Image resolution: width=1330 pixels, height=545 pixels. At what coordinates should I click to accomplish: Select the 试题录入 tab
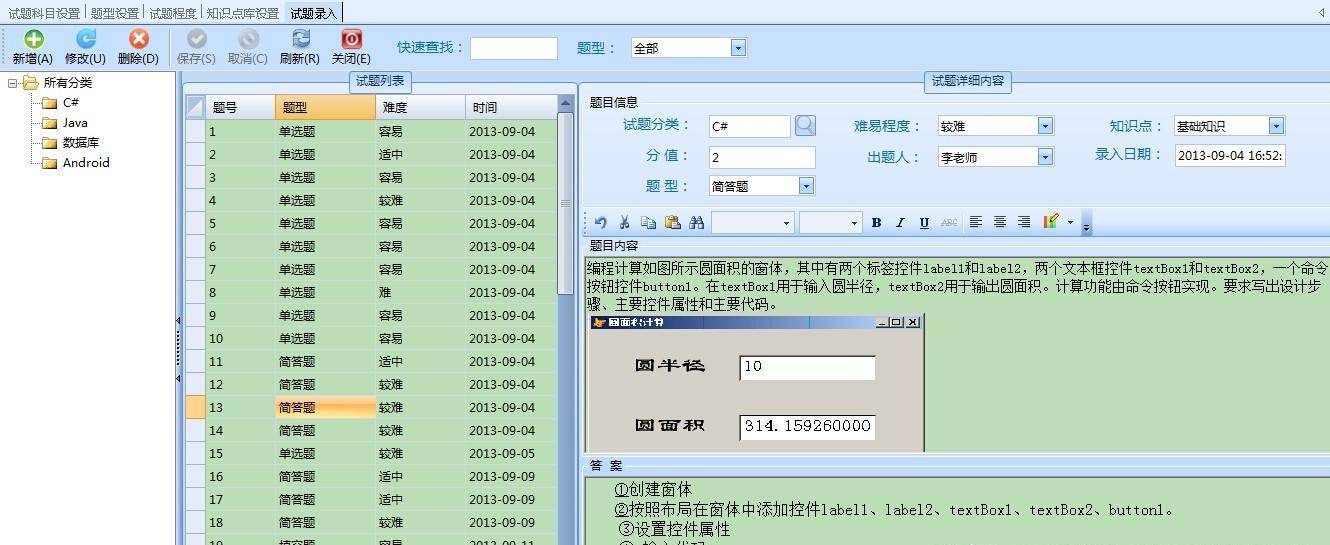pyautogui.click(x=313, y=13)
